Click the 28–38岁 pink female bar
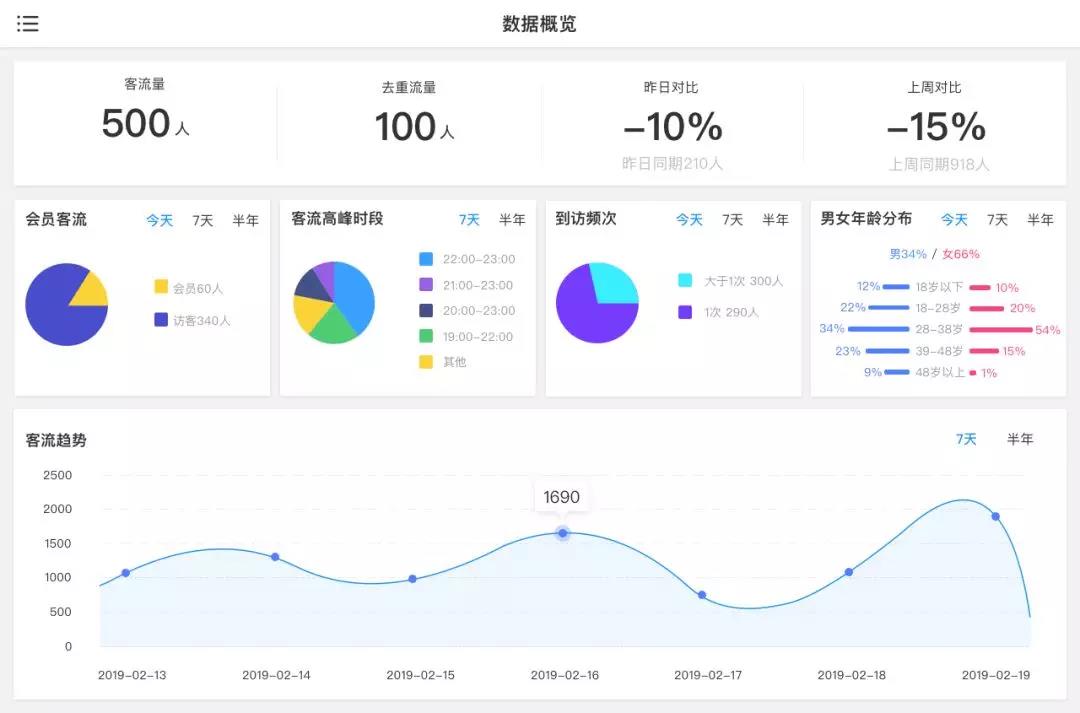1080x713 pixels. pos(1000,329)
